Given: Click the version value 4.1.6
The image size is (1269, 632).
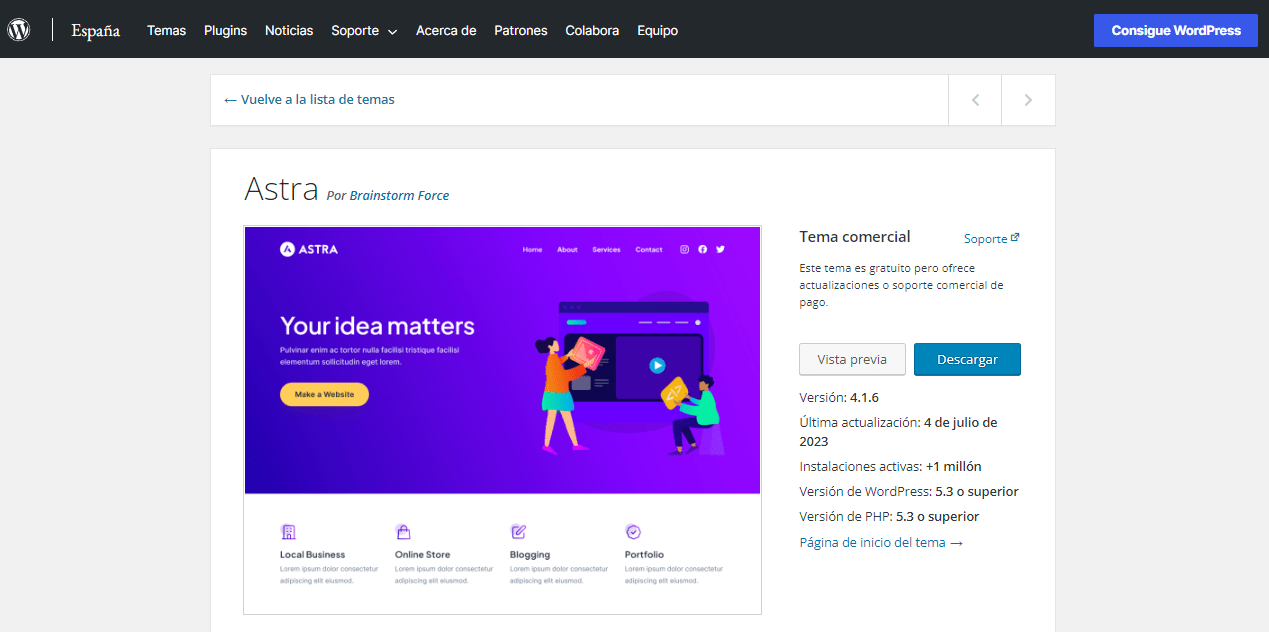Looking at the screenshot, I should click(x=864, y=397).
